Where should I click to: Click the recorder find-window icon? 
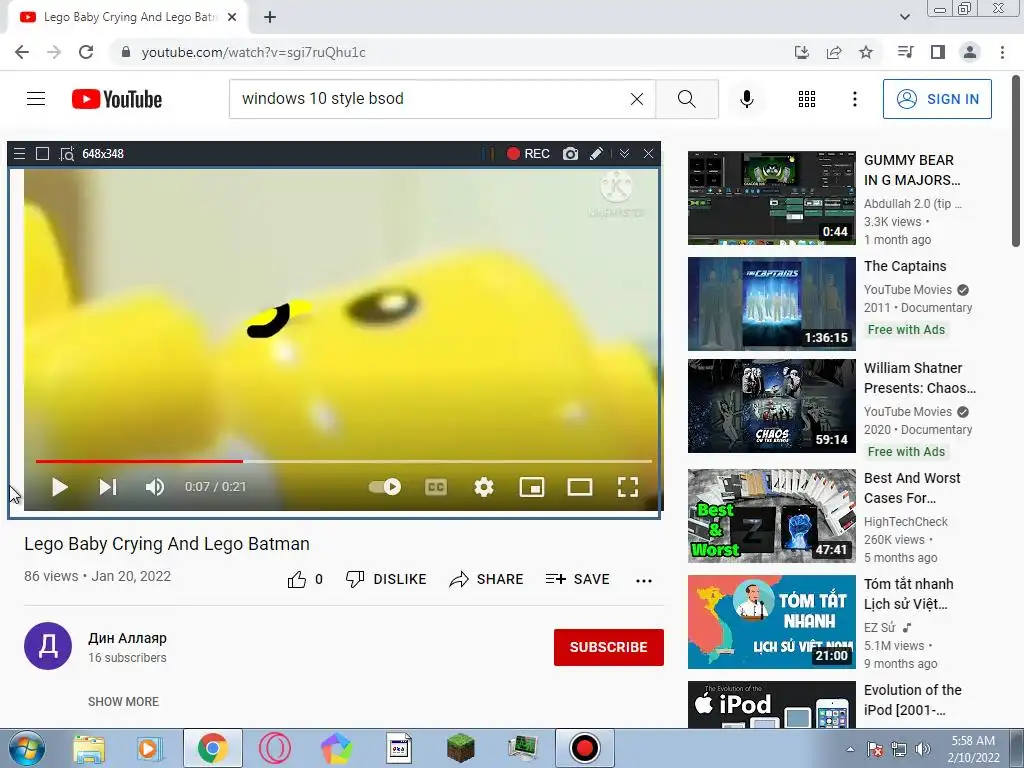67,154
